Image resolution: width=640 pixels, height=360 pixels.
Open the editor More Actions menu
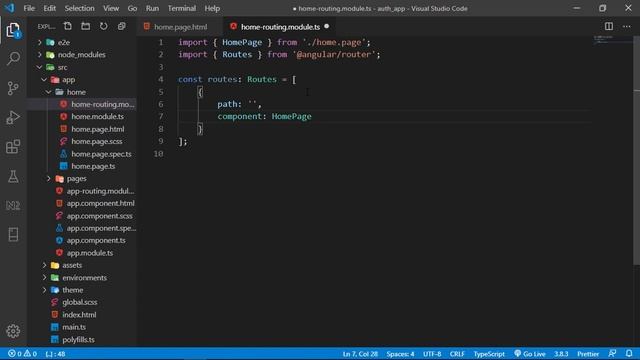coord(627,27)
